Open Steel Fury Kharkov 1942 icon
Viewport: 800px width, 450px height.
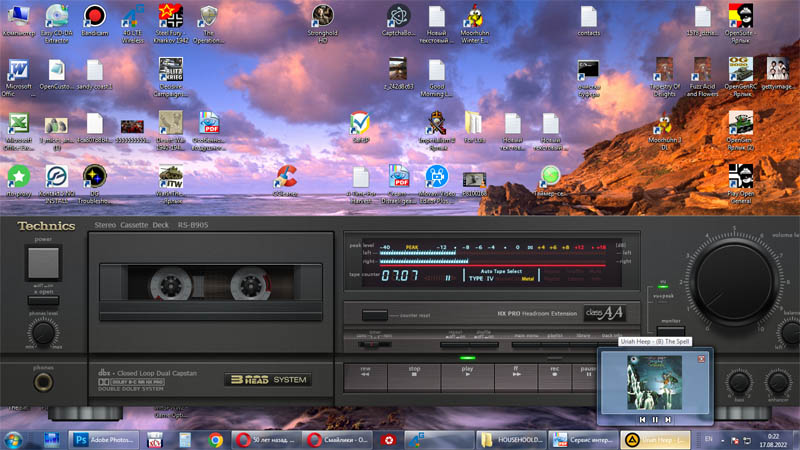[x=171, y=22]
